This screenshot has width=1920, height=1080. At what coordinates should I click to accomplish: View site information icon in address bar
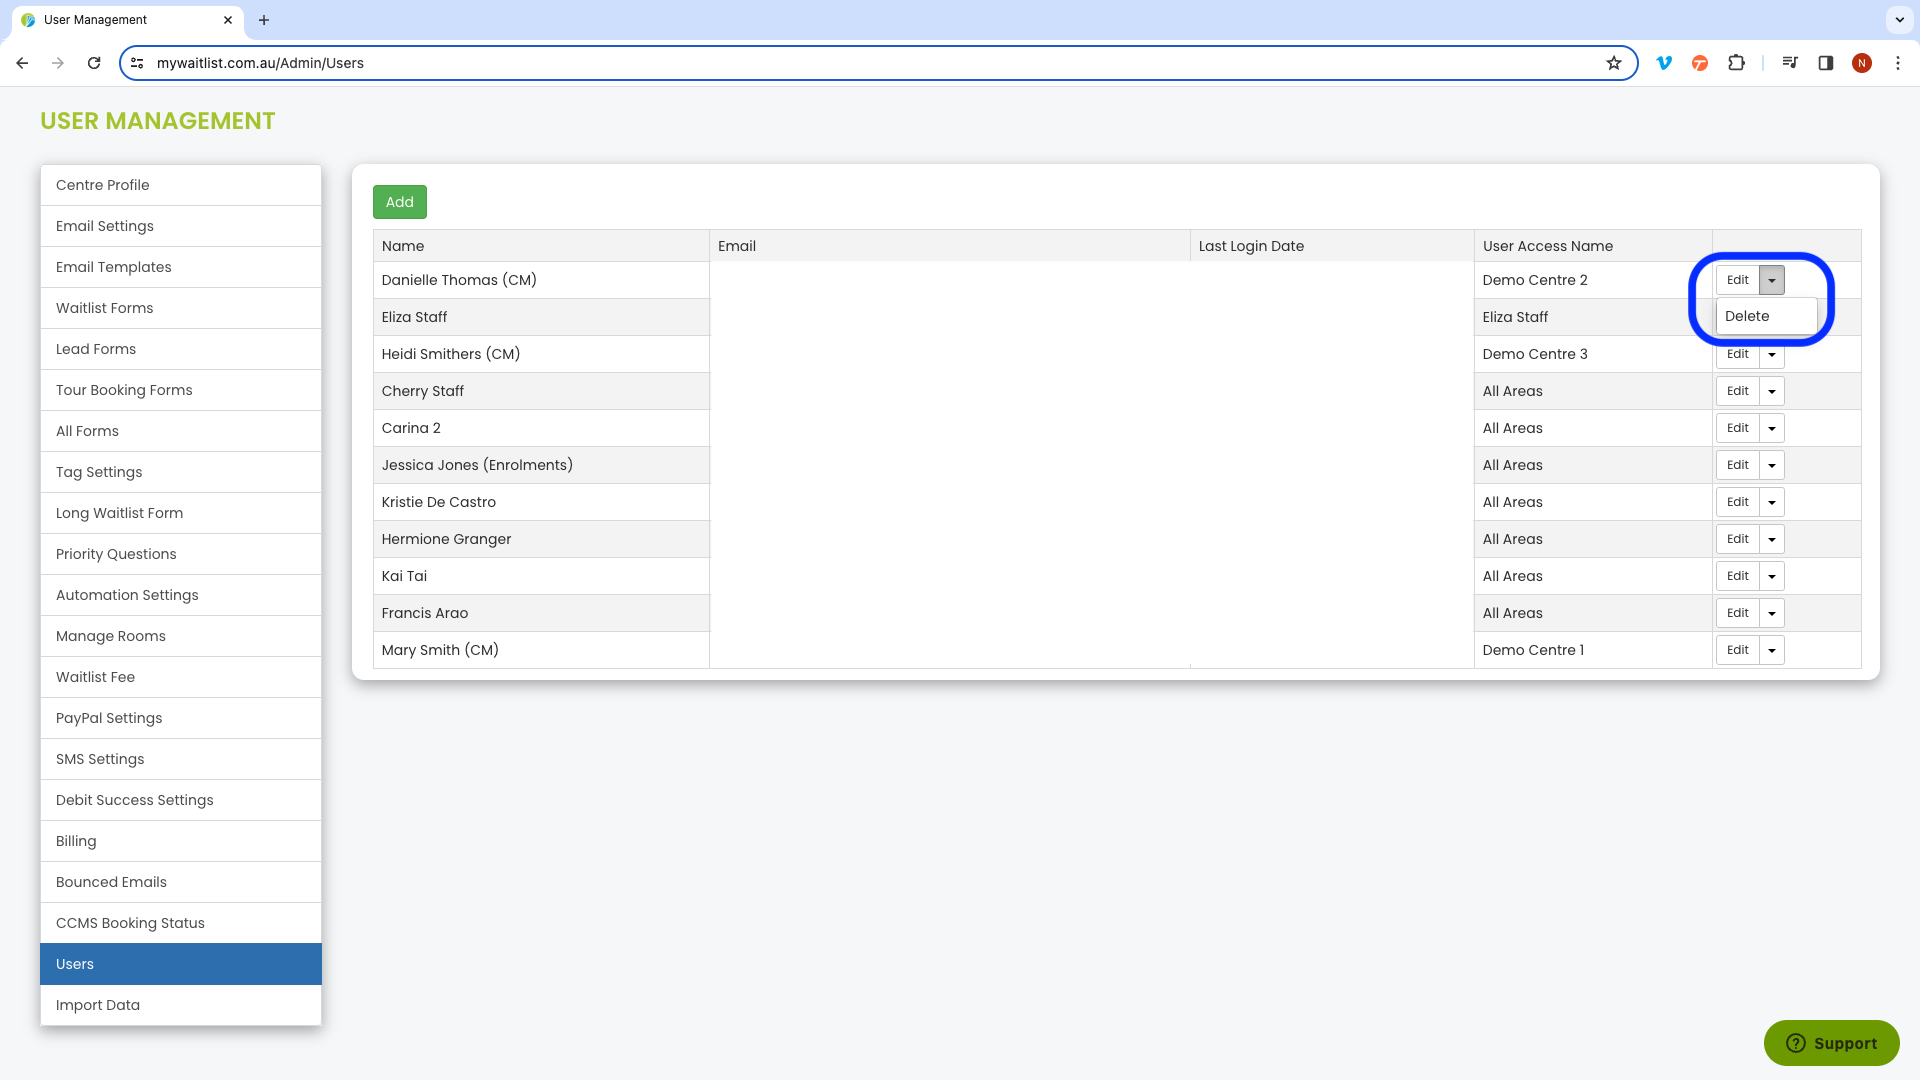(x=137, y=63)
